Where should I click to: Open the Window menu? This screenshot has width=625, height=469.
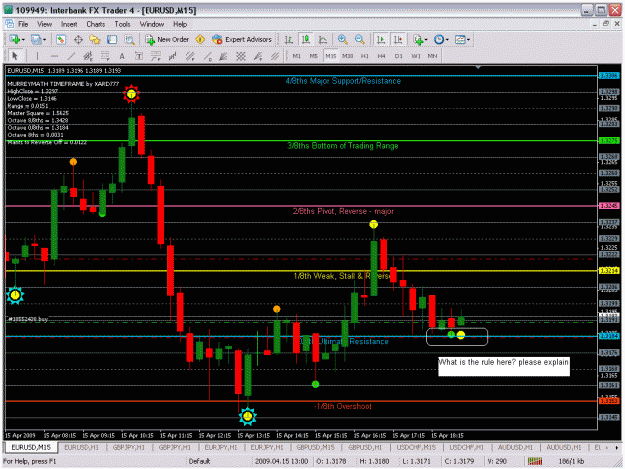coord(152,24)
